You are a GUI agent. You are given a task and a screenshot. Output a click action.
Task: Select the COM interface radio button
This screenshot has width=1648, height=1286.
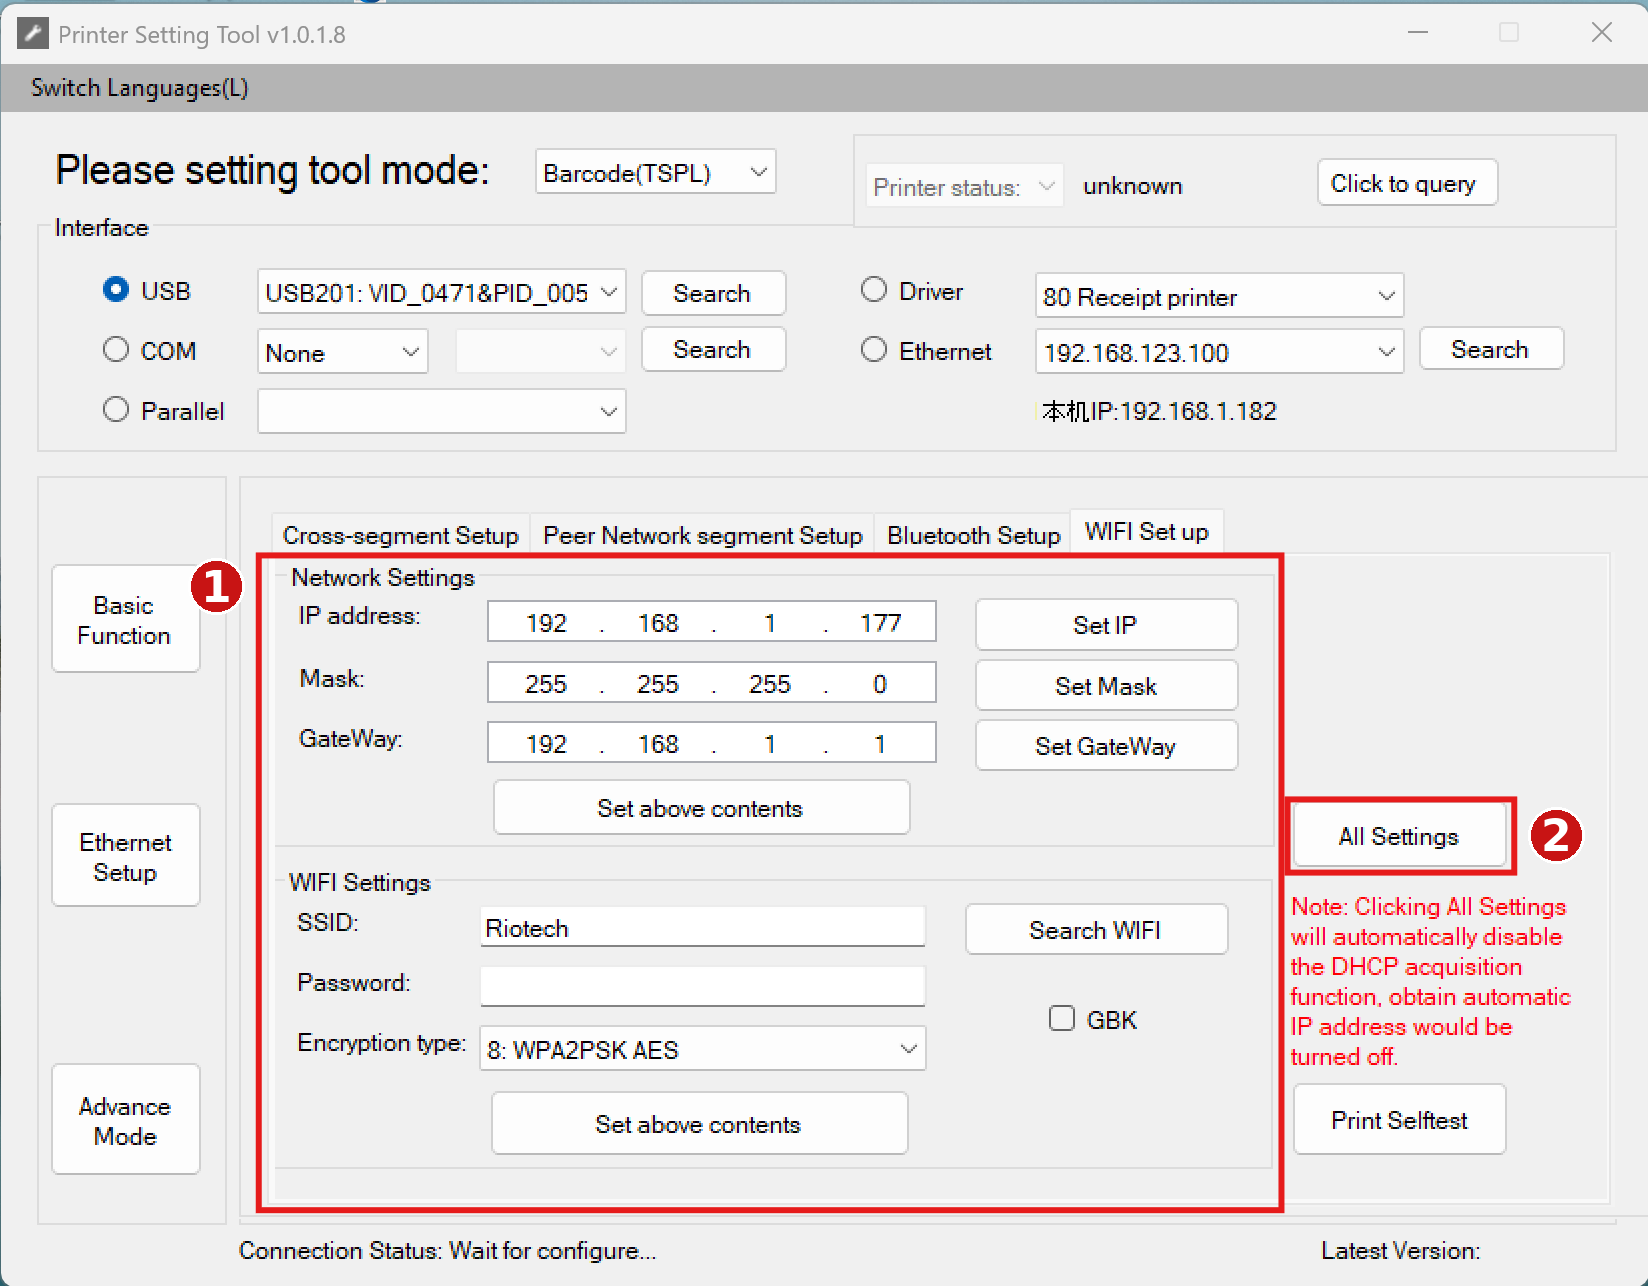tap(116, 349)
